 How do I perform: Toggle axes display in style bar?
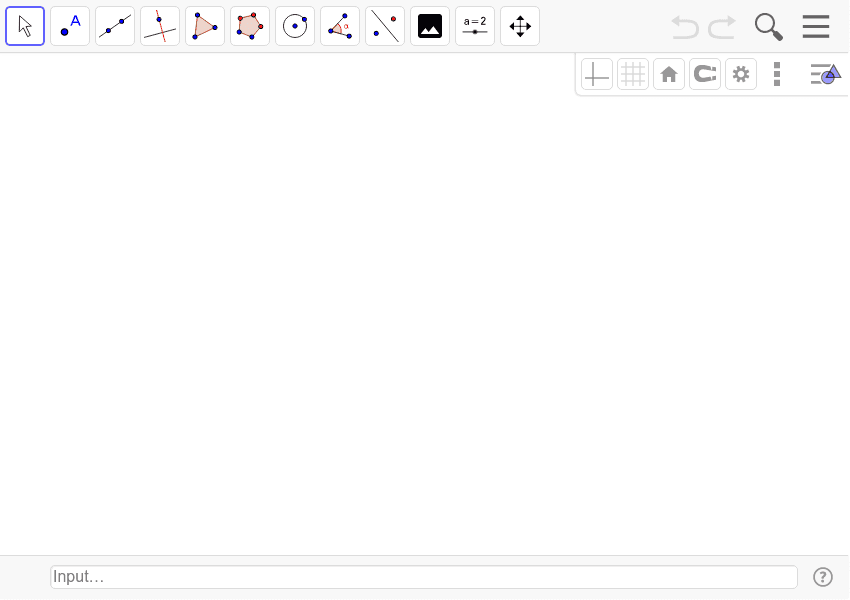pyautogui.click(x=597, y=74)
